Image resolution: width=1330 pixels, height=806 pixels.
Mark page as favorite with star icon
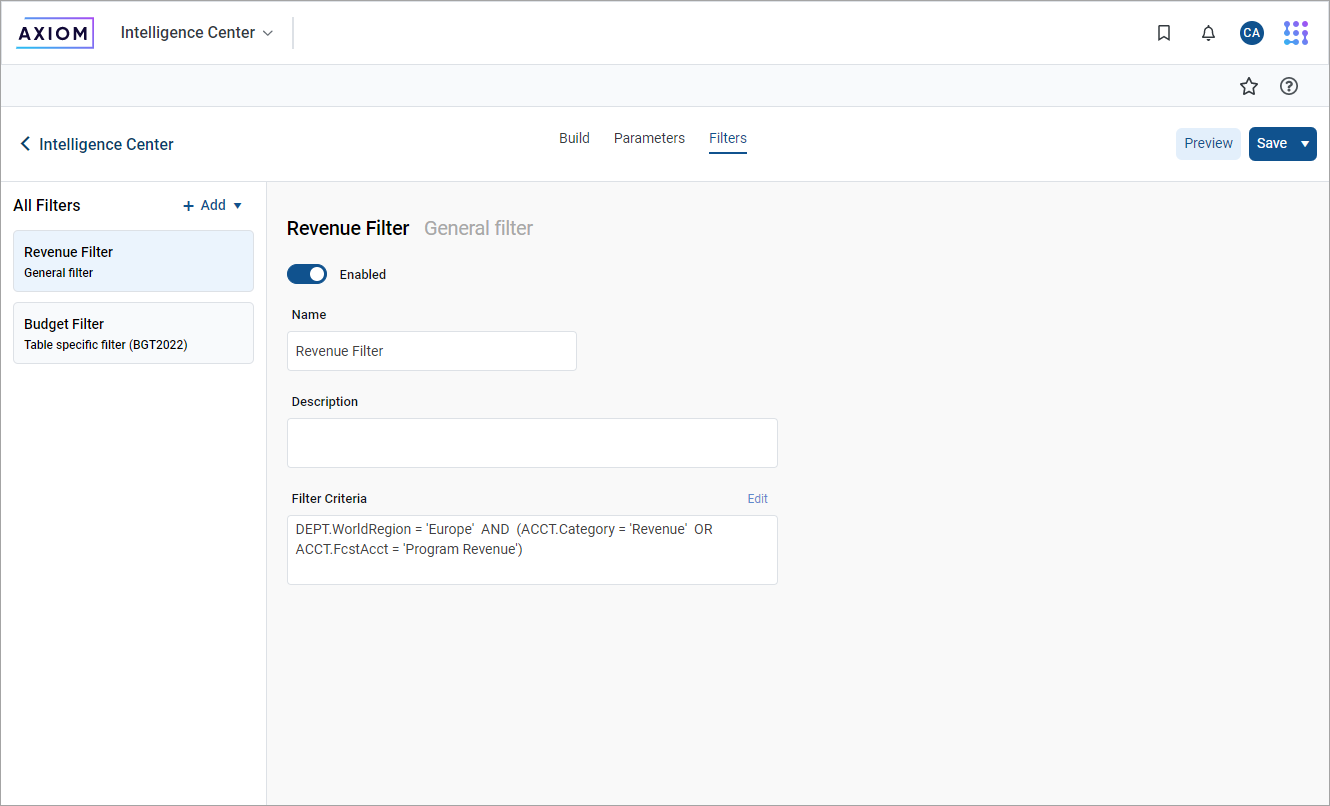click(x=1248, y=87)
